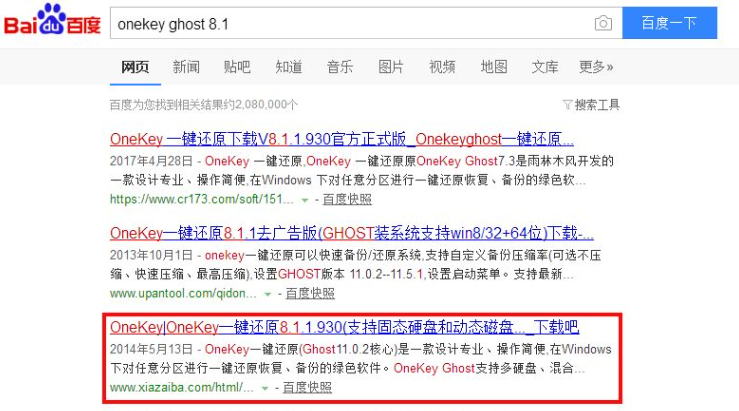Go to the 知道 tab
The height and width of the screenshot is (411, 739).
(288, 67)
